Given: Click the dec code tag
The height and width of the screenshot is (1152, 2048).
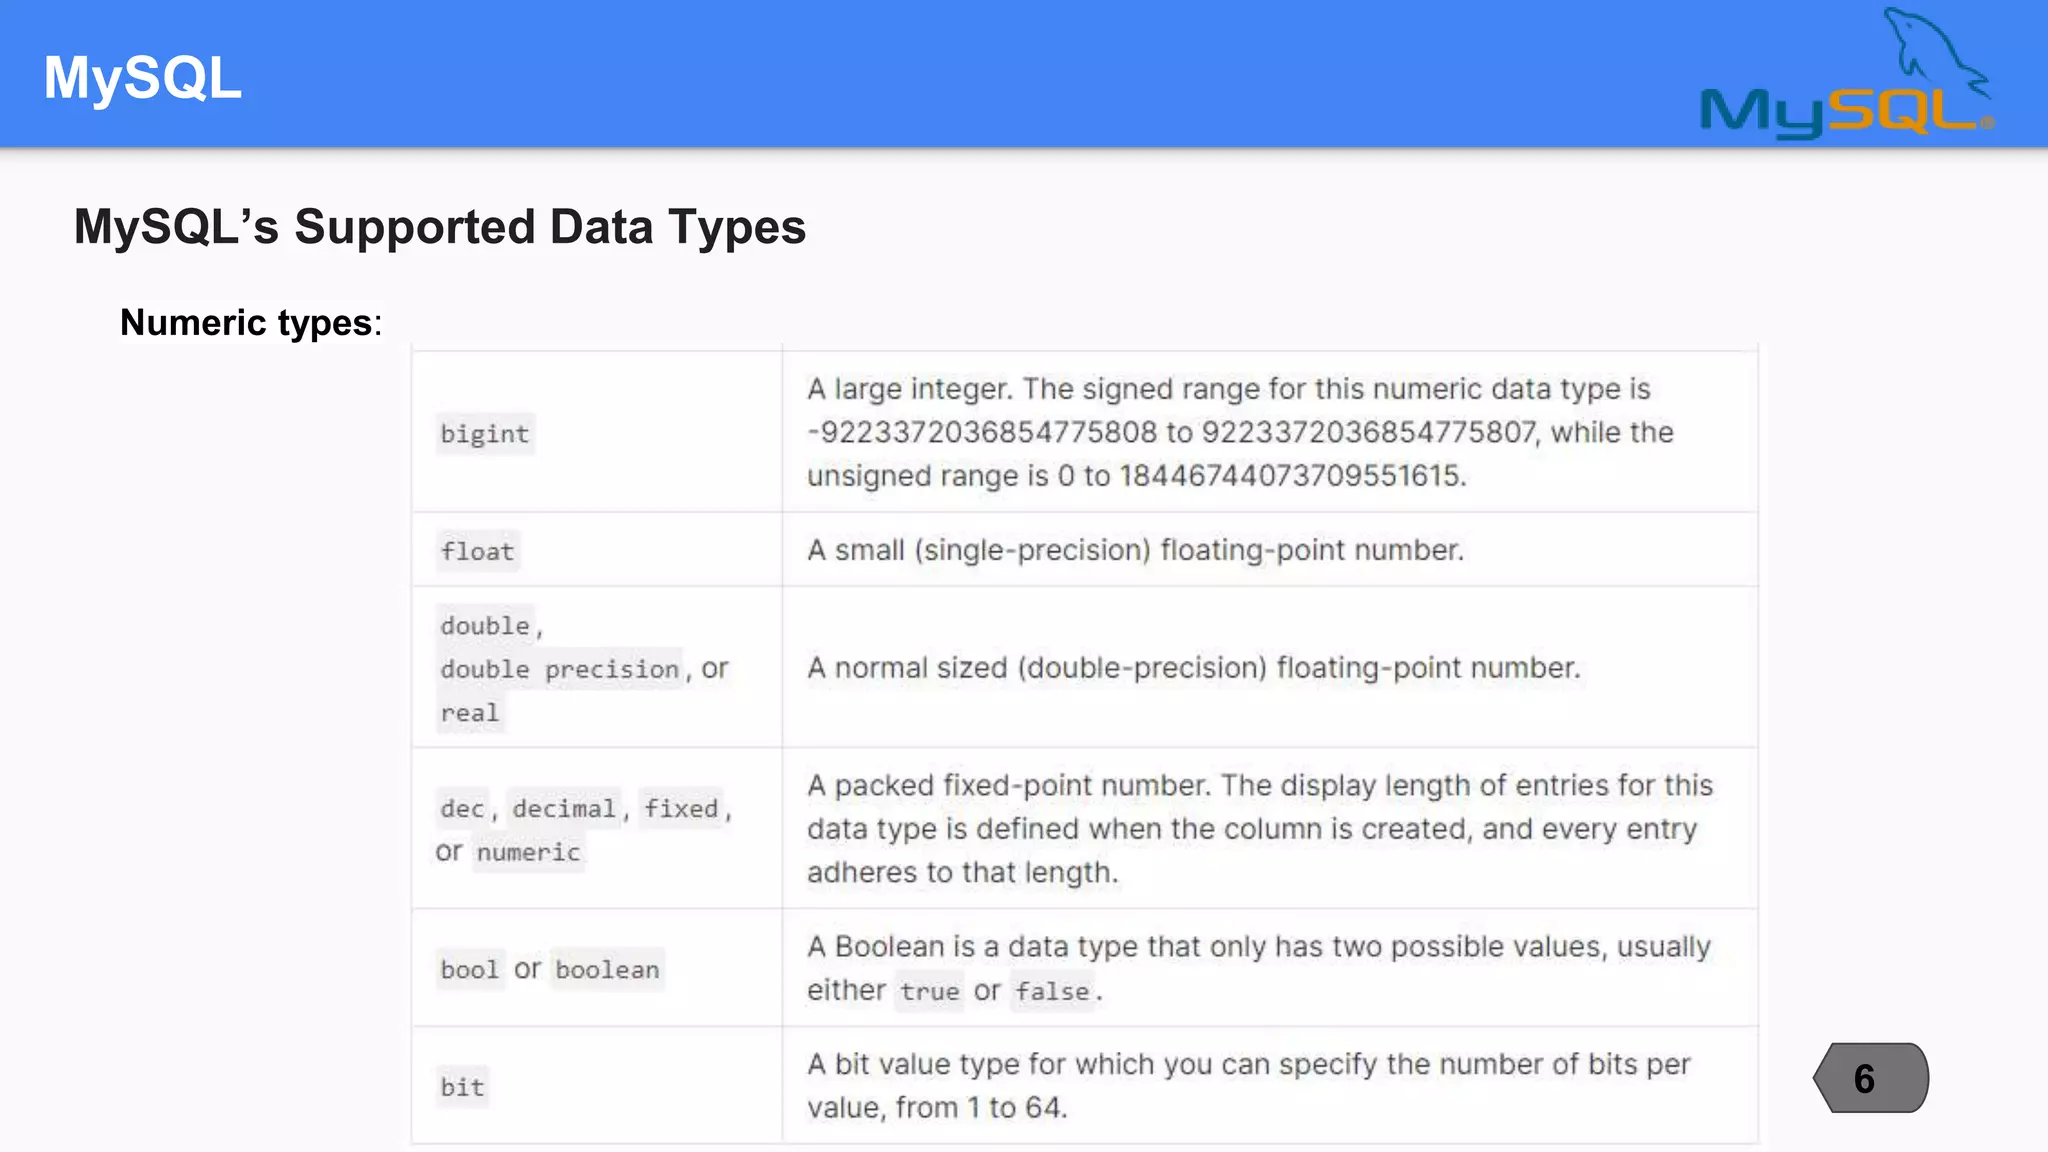Looking at the screenshot, I should point(462,808).
